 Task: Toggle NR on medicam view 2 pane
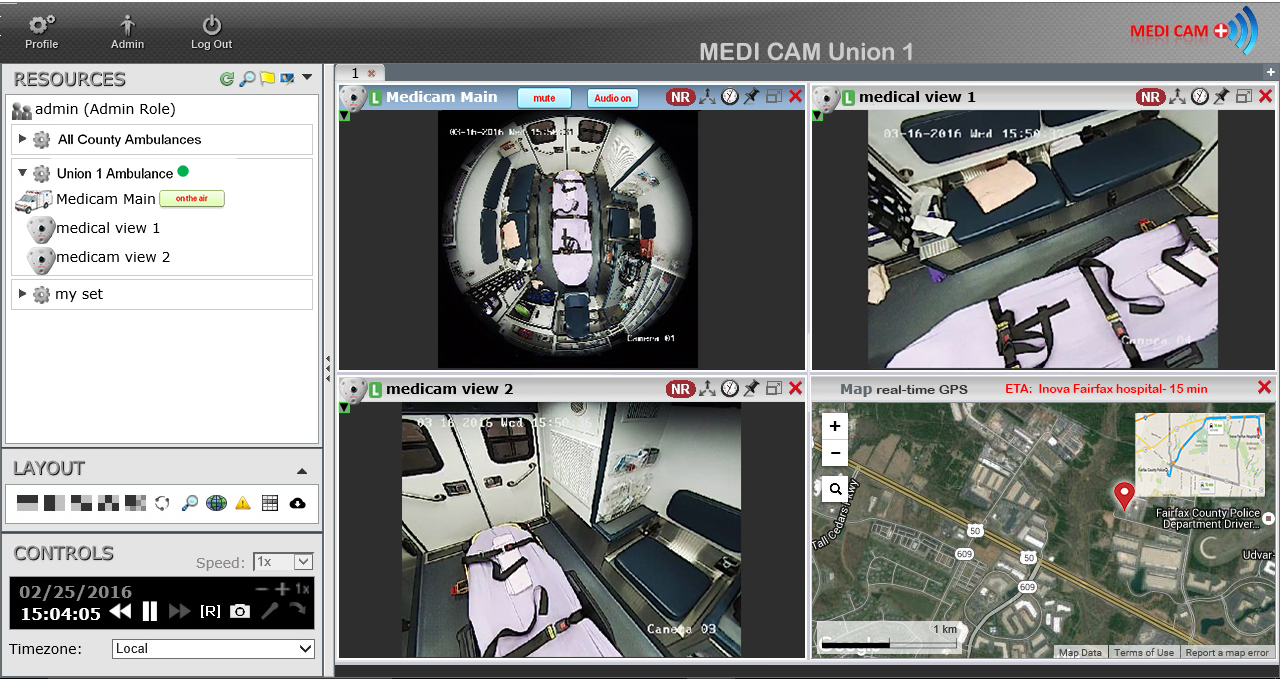click(x=681, y=389)
